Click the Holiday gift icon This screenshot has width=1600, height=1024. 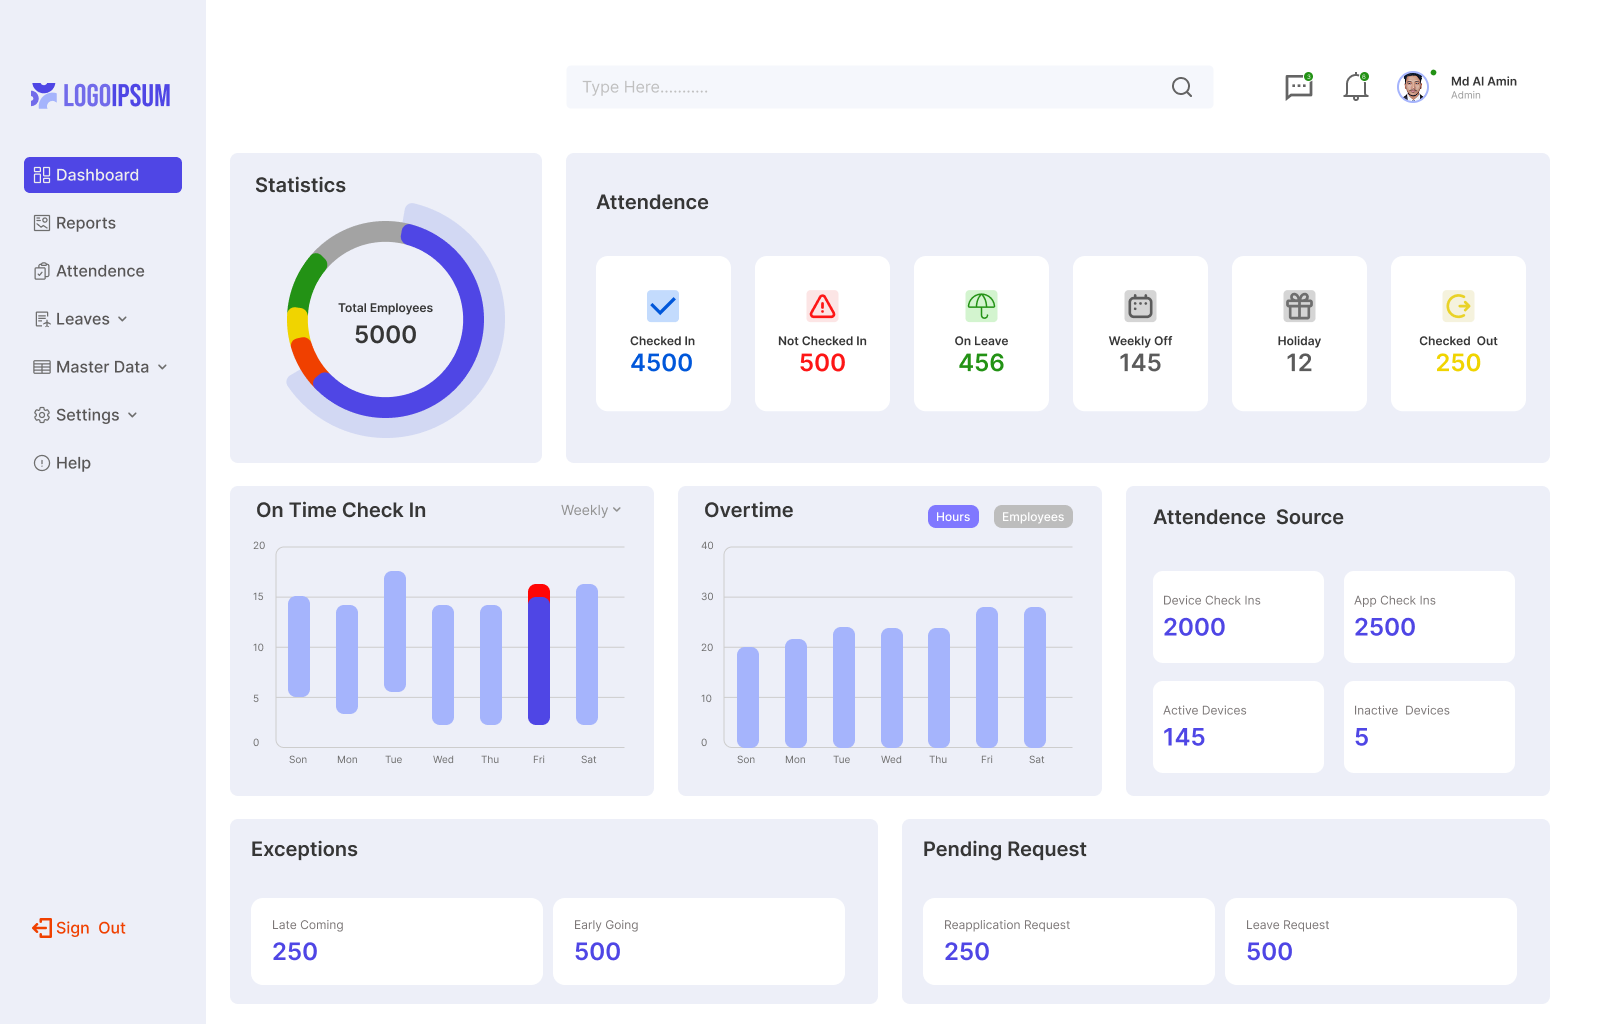point(1299,306)
